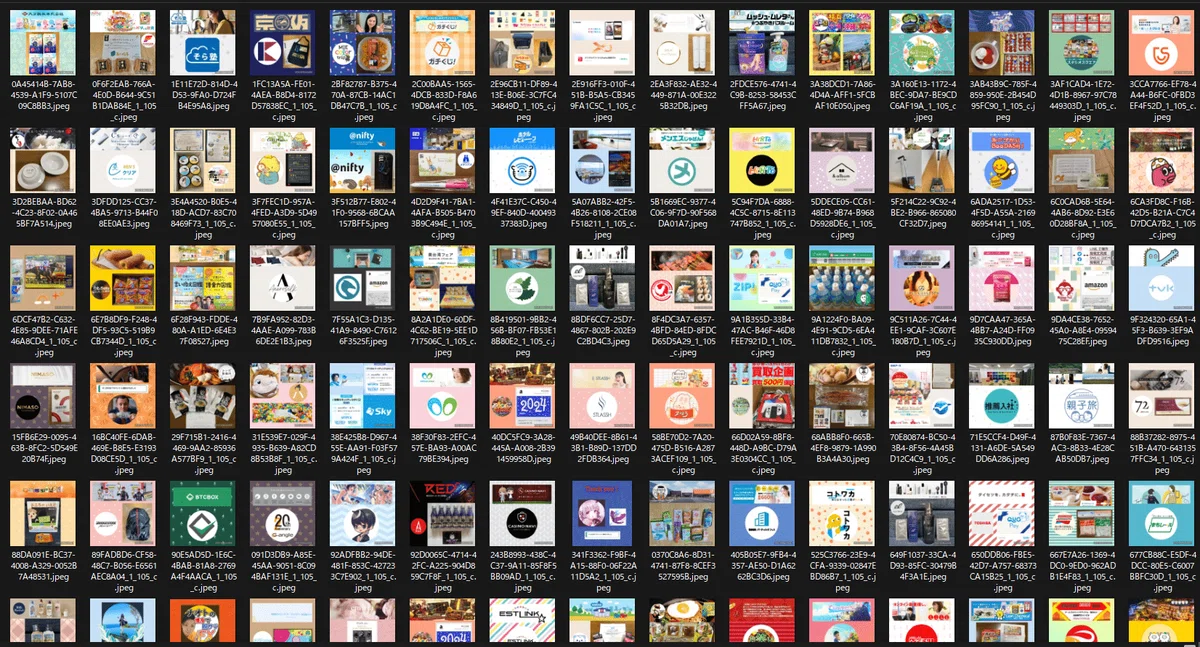Choose the thumbnail of file 3A38DCD1-7A86
The width and height of the screenshot is (1200, 647).
843,43
